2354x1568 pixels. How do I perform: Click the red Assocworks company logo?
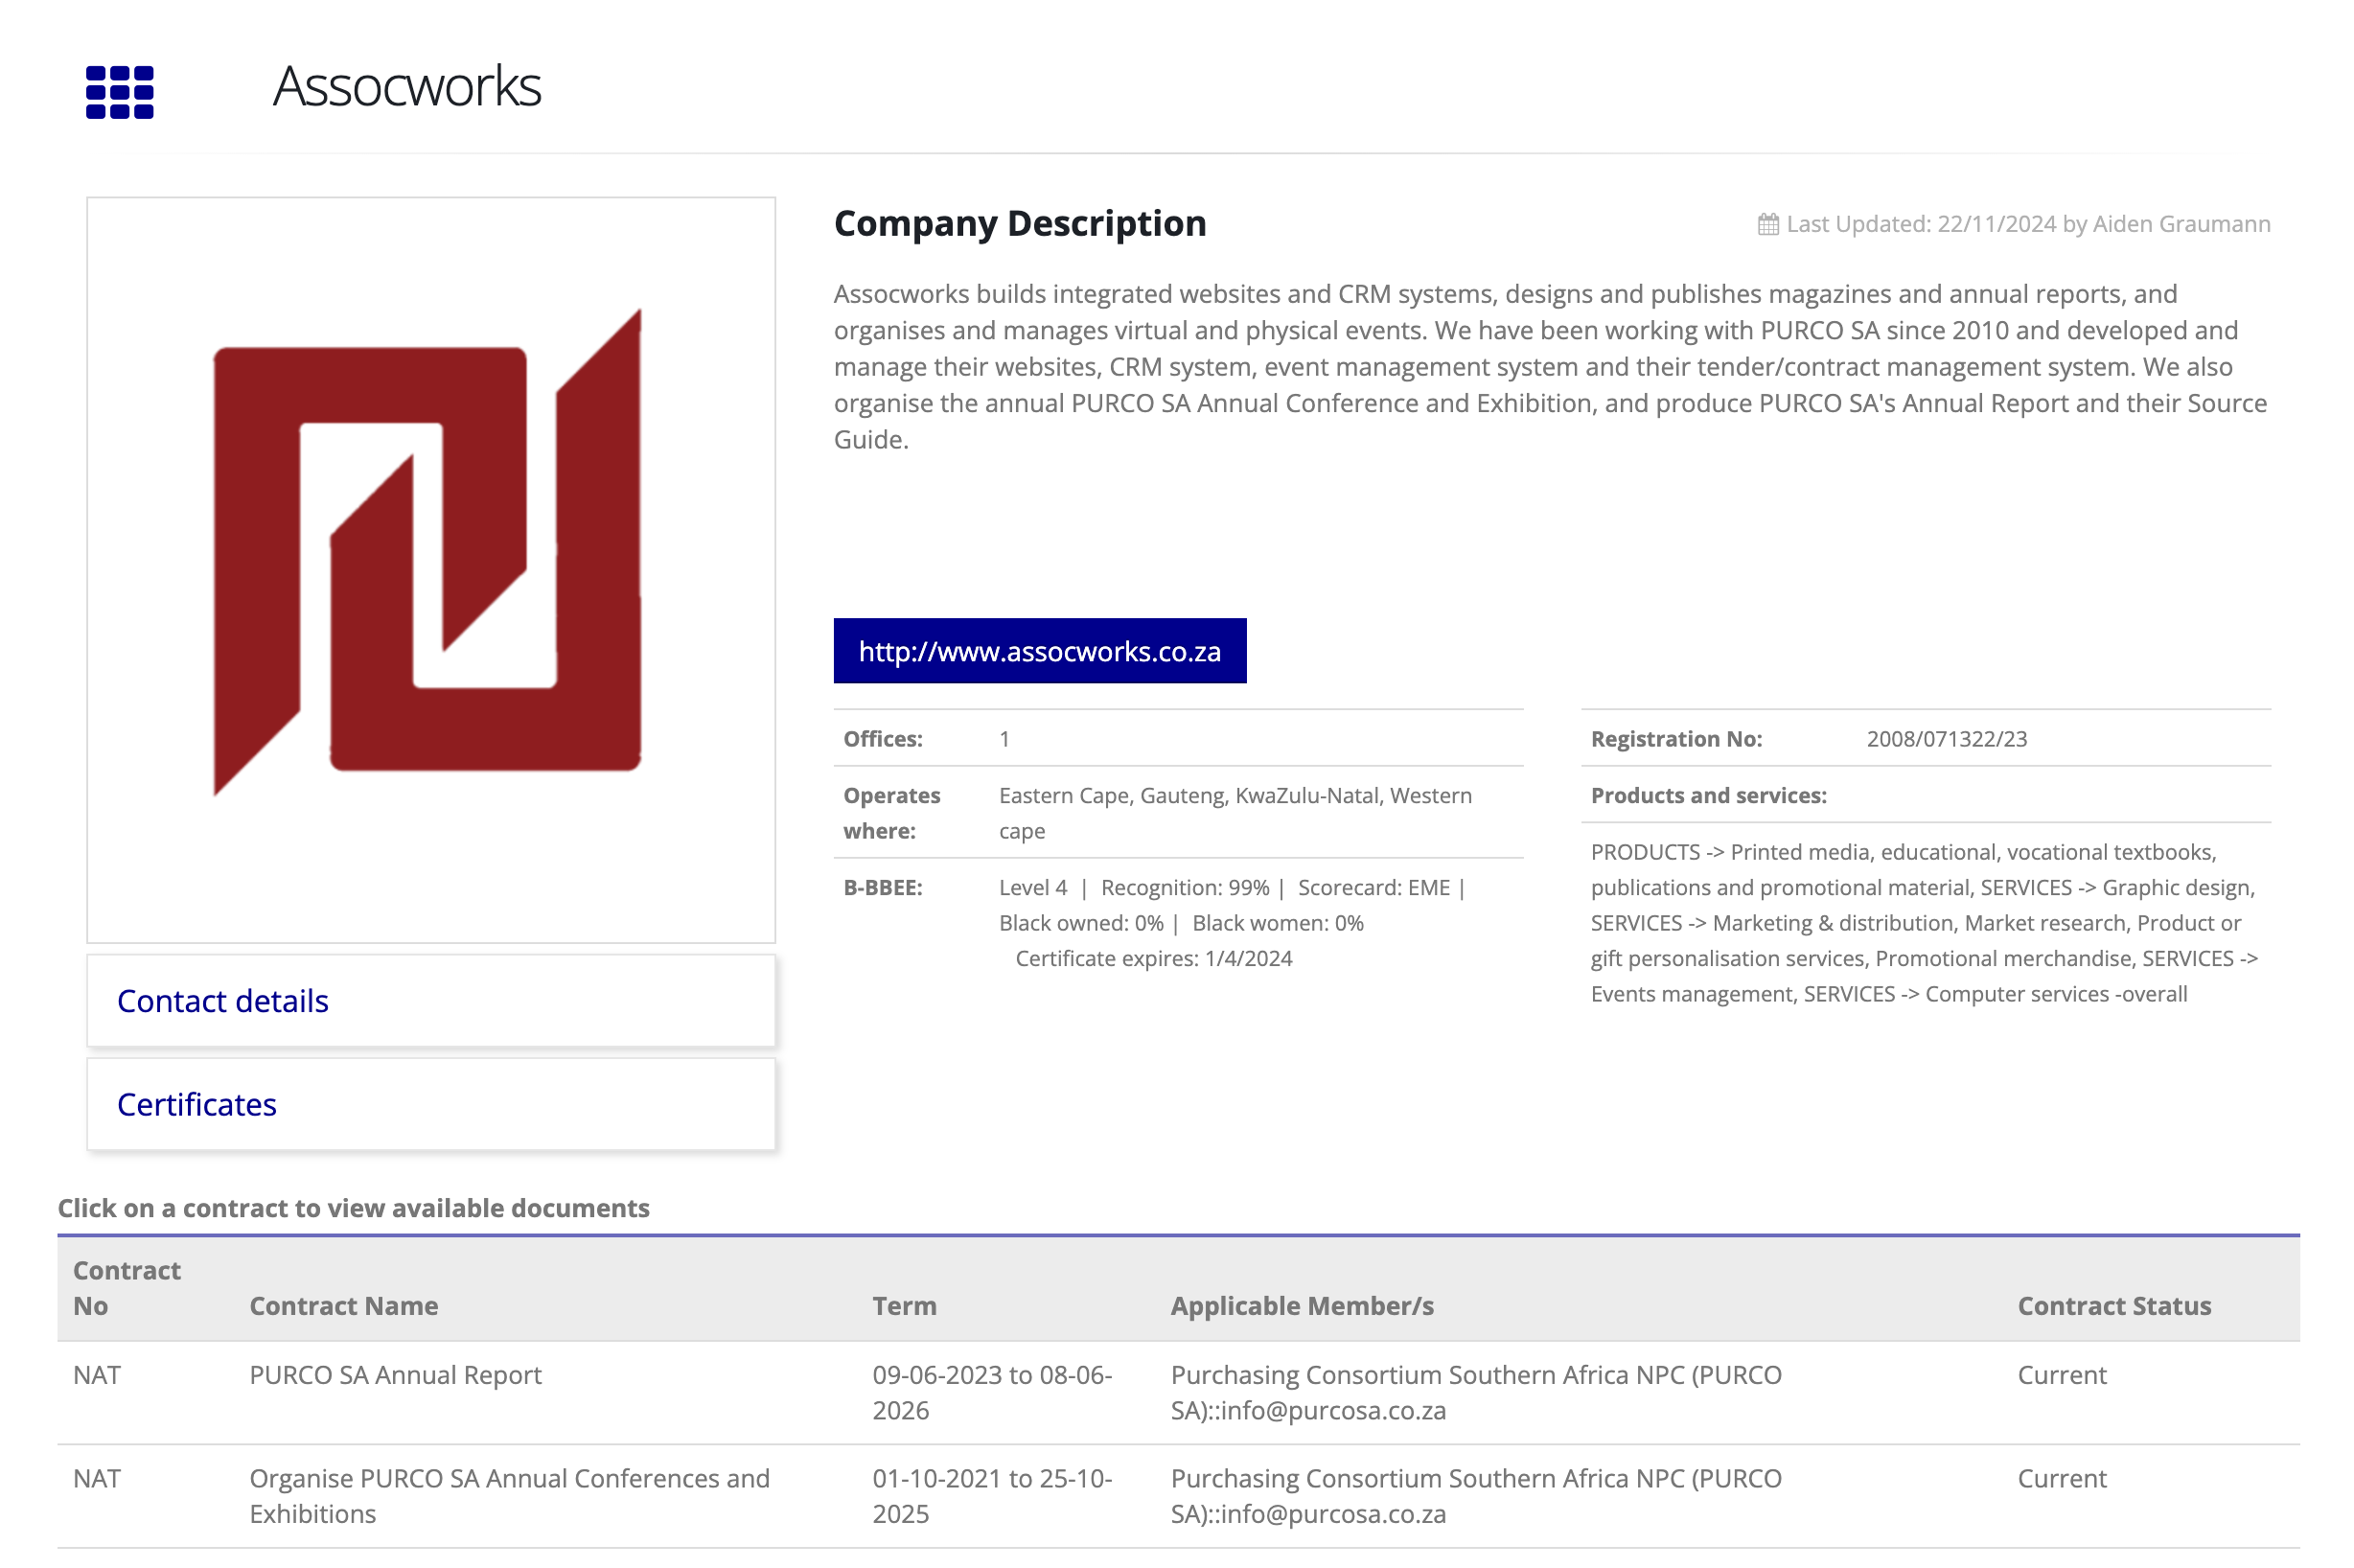click(428, 552)
